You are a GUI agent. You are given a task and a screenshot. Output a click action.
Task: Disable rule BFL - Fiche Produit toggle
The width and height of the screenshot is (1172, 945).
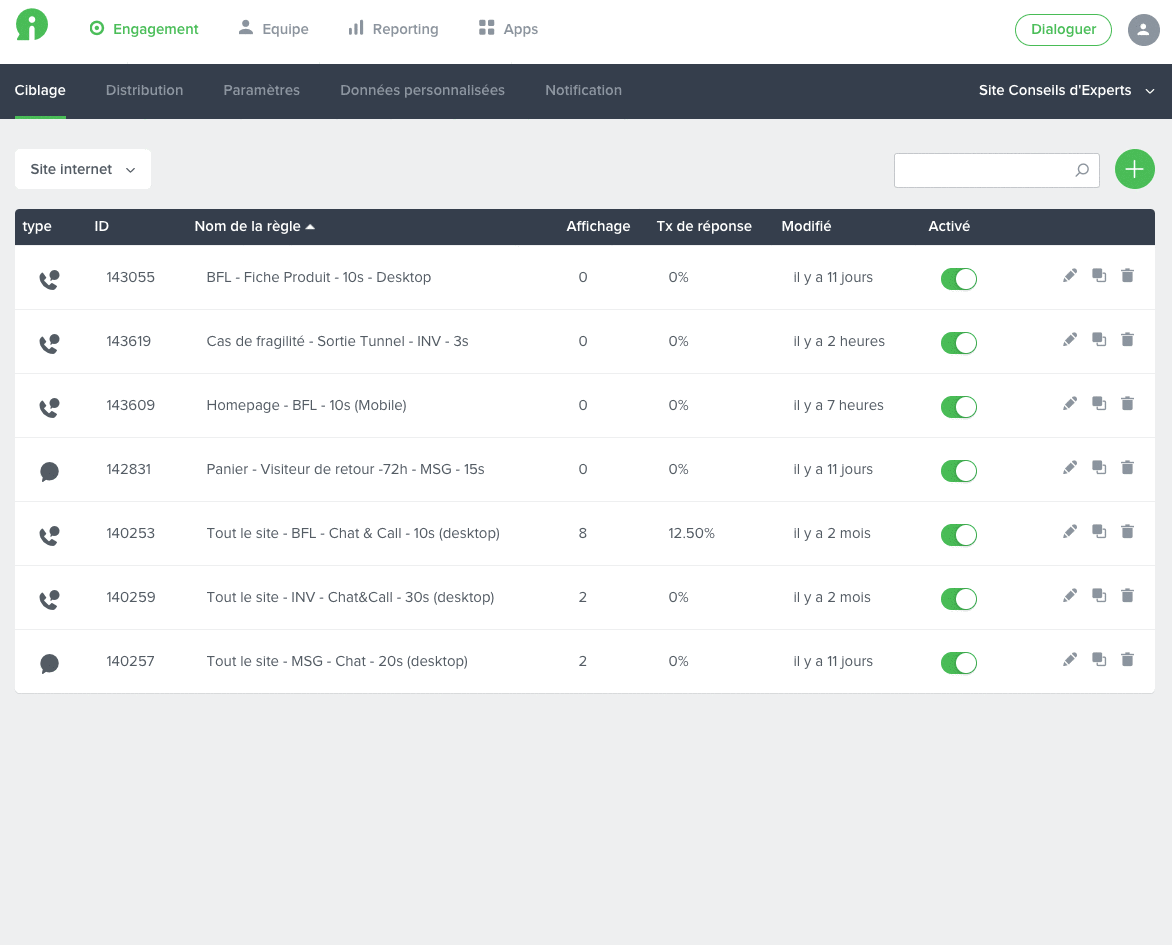tap(959, 279)
